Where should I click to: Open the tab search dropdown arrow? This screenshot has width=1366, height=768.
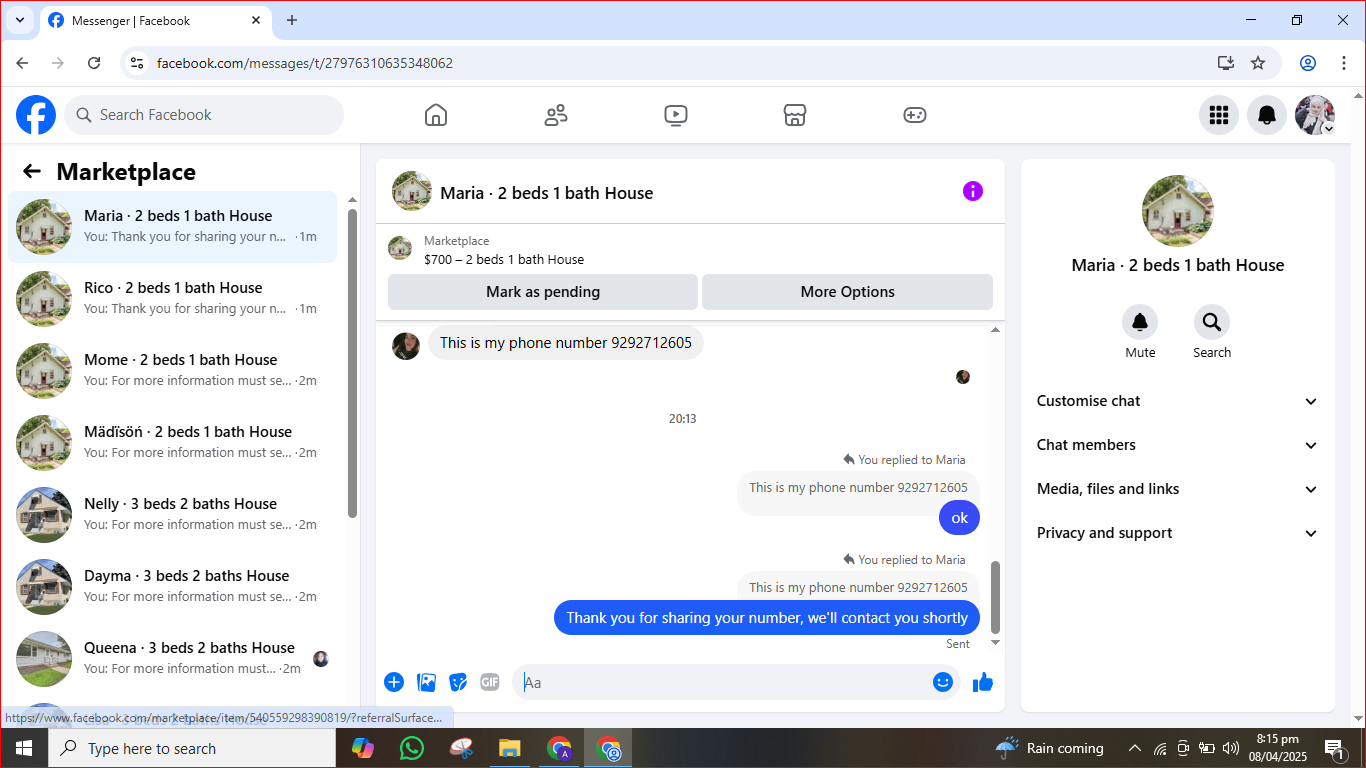click(x=19, y=20)
